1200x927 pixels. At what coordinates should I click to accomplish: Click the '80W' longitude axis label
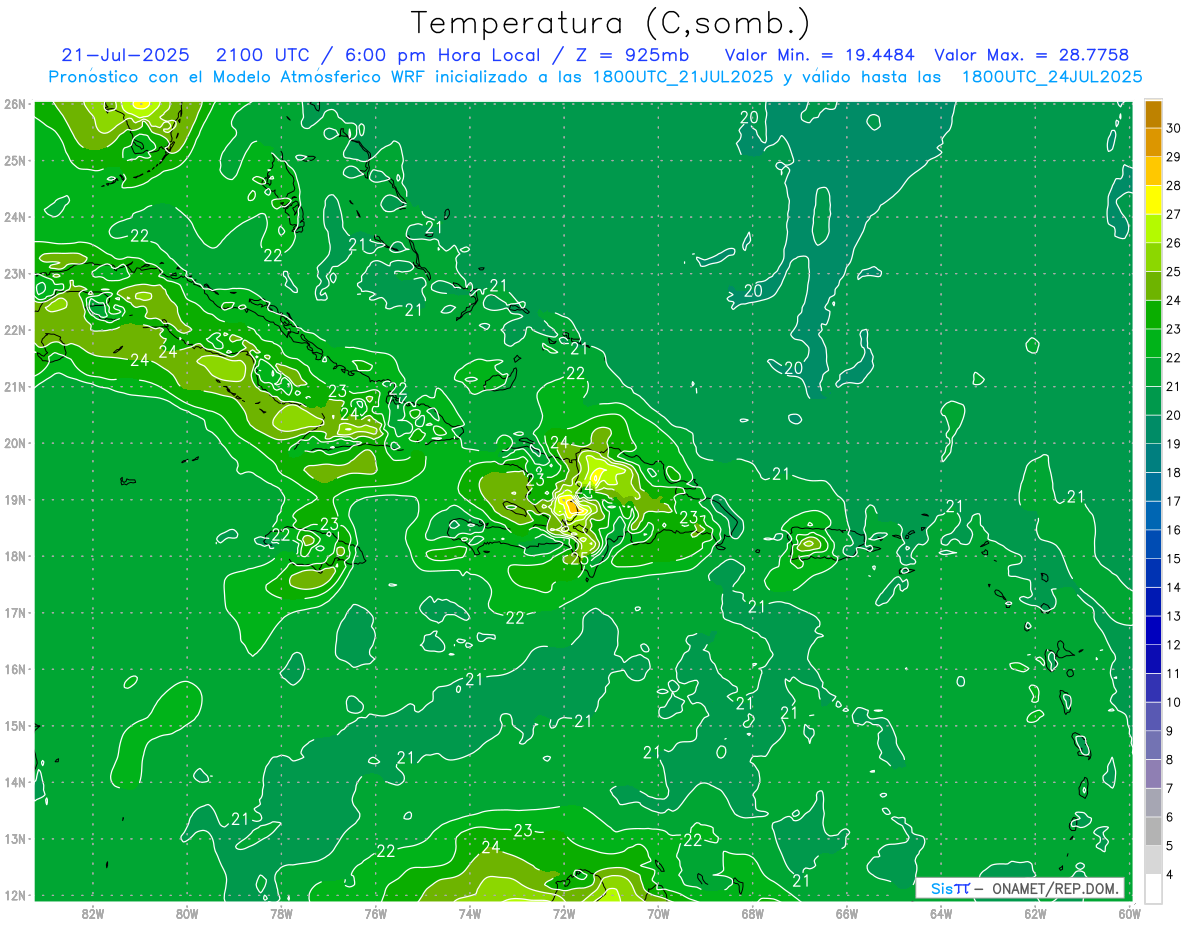[x=187, y=913]
